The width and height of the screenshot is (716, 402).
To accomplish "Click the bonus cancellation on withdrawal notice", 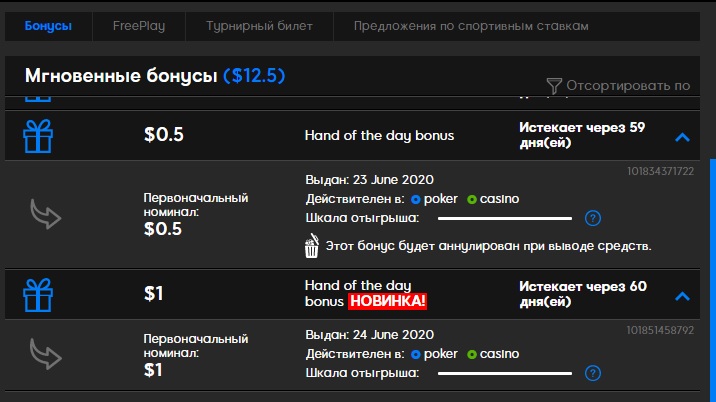I will 488,246.
